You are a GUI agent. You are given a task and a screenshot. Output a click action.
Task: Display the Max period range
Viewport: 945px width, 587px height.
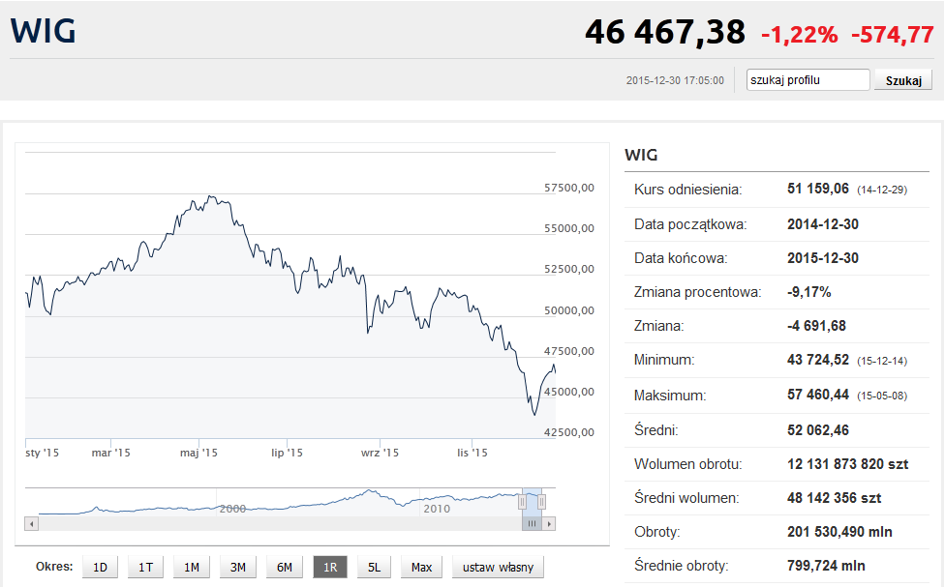(x=421, y=567)
